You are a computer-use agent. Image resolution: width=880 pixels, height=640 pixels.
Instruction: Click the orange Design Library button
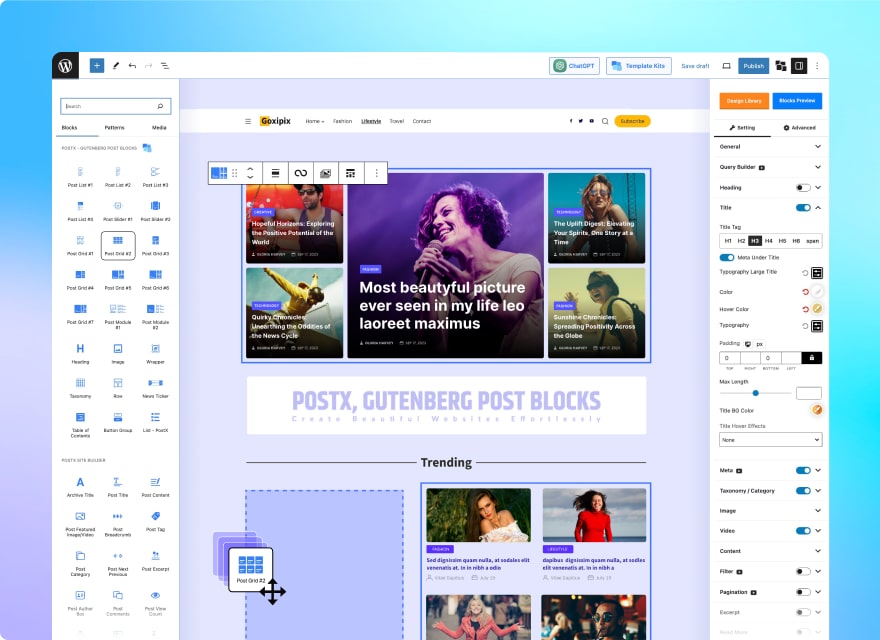pyautogui.click(x=742, y=101)
